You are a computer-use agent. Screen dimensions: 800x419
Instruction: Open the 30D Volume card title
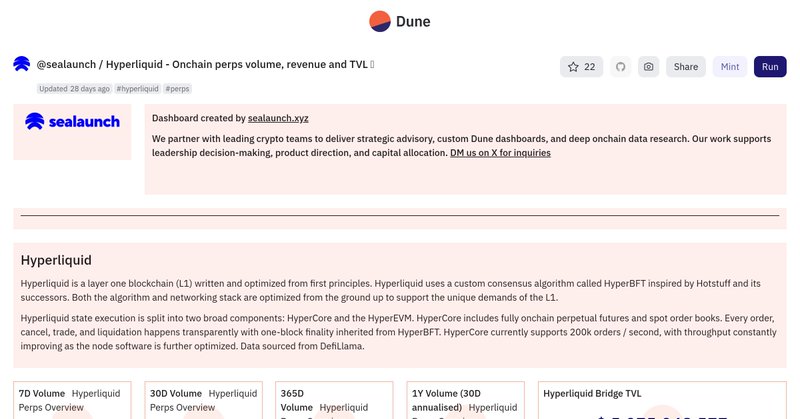pos(176,393)
